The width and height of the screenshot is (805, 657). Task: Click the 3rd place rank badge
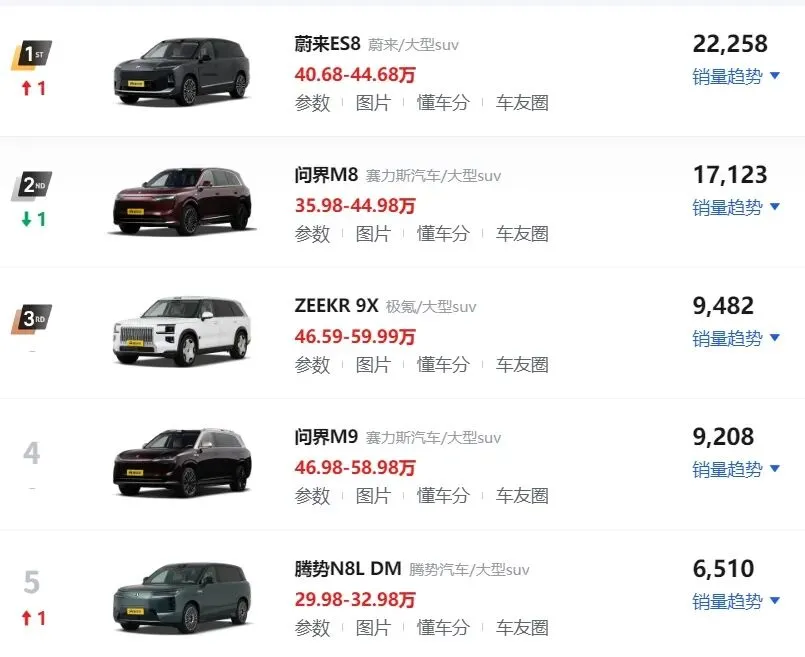[x=32, y=319]
